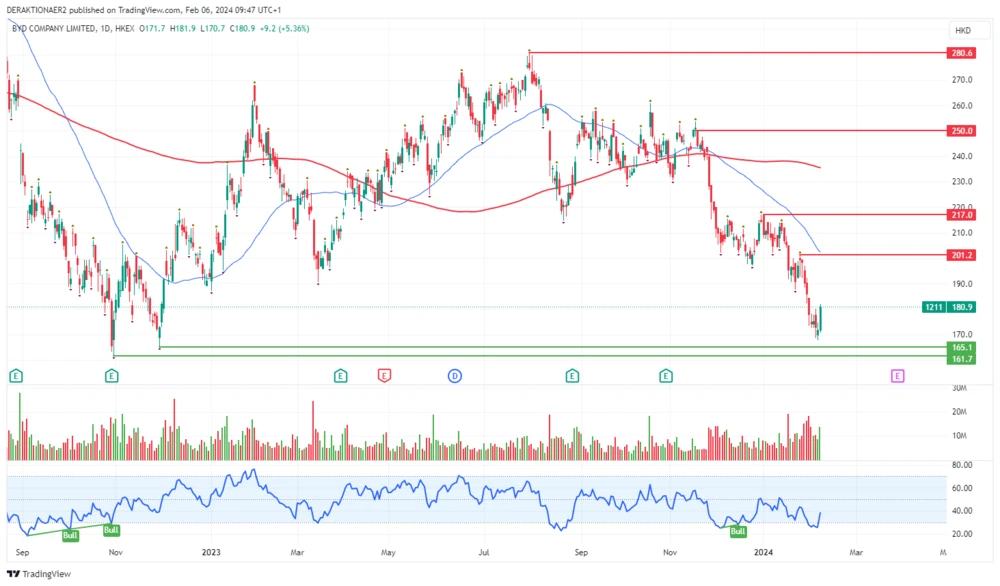Click the rightmost green E earnings marker
Image resolution: width=1000 pixels, height=586 pixels.
(x=665, y=376)
